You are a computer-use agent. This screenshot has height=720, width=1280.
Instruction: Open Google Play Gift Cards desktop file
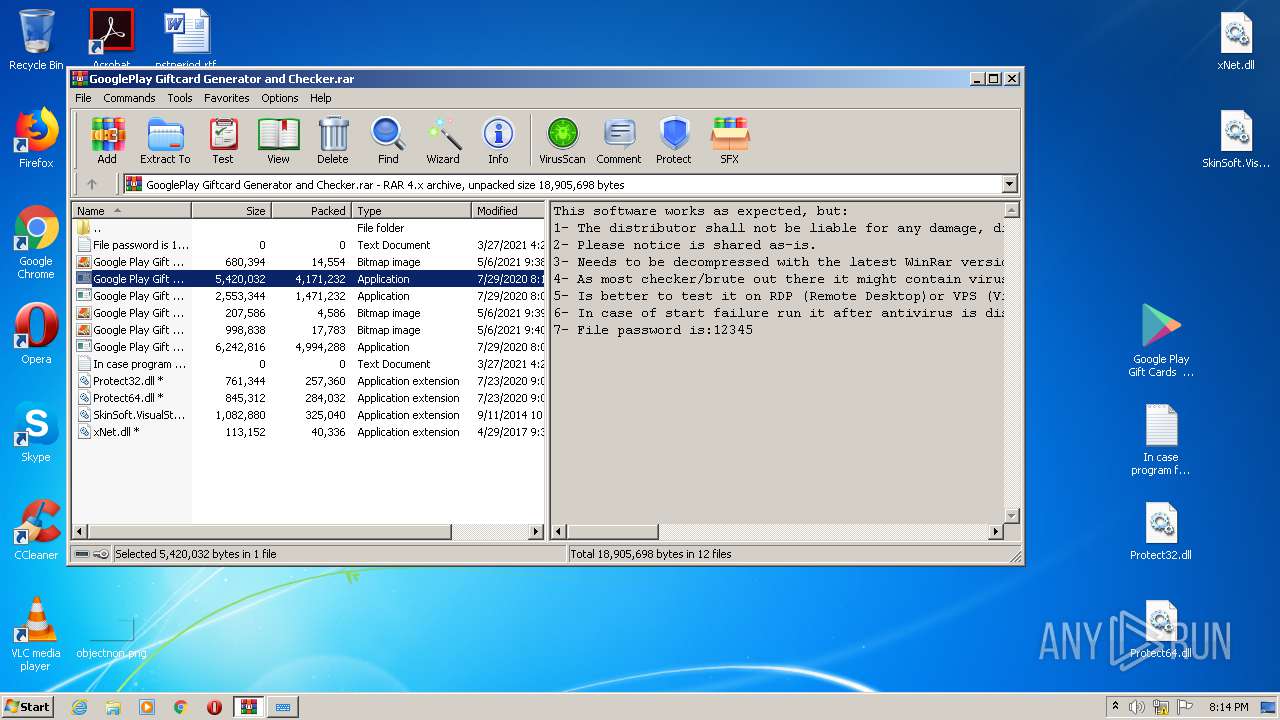click(1161, 340)
